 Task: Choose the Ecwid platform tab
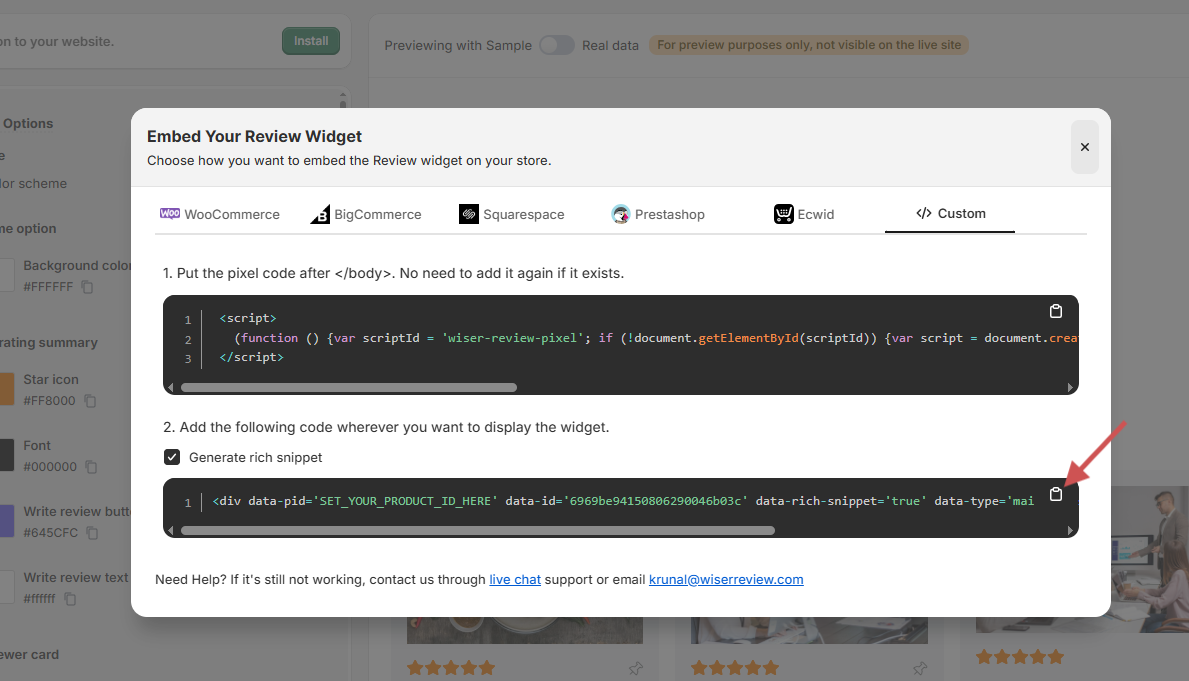coord(804,214)
